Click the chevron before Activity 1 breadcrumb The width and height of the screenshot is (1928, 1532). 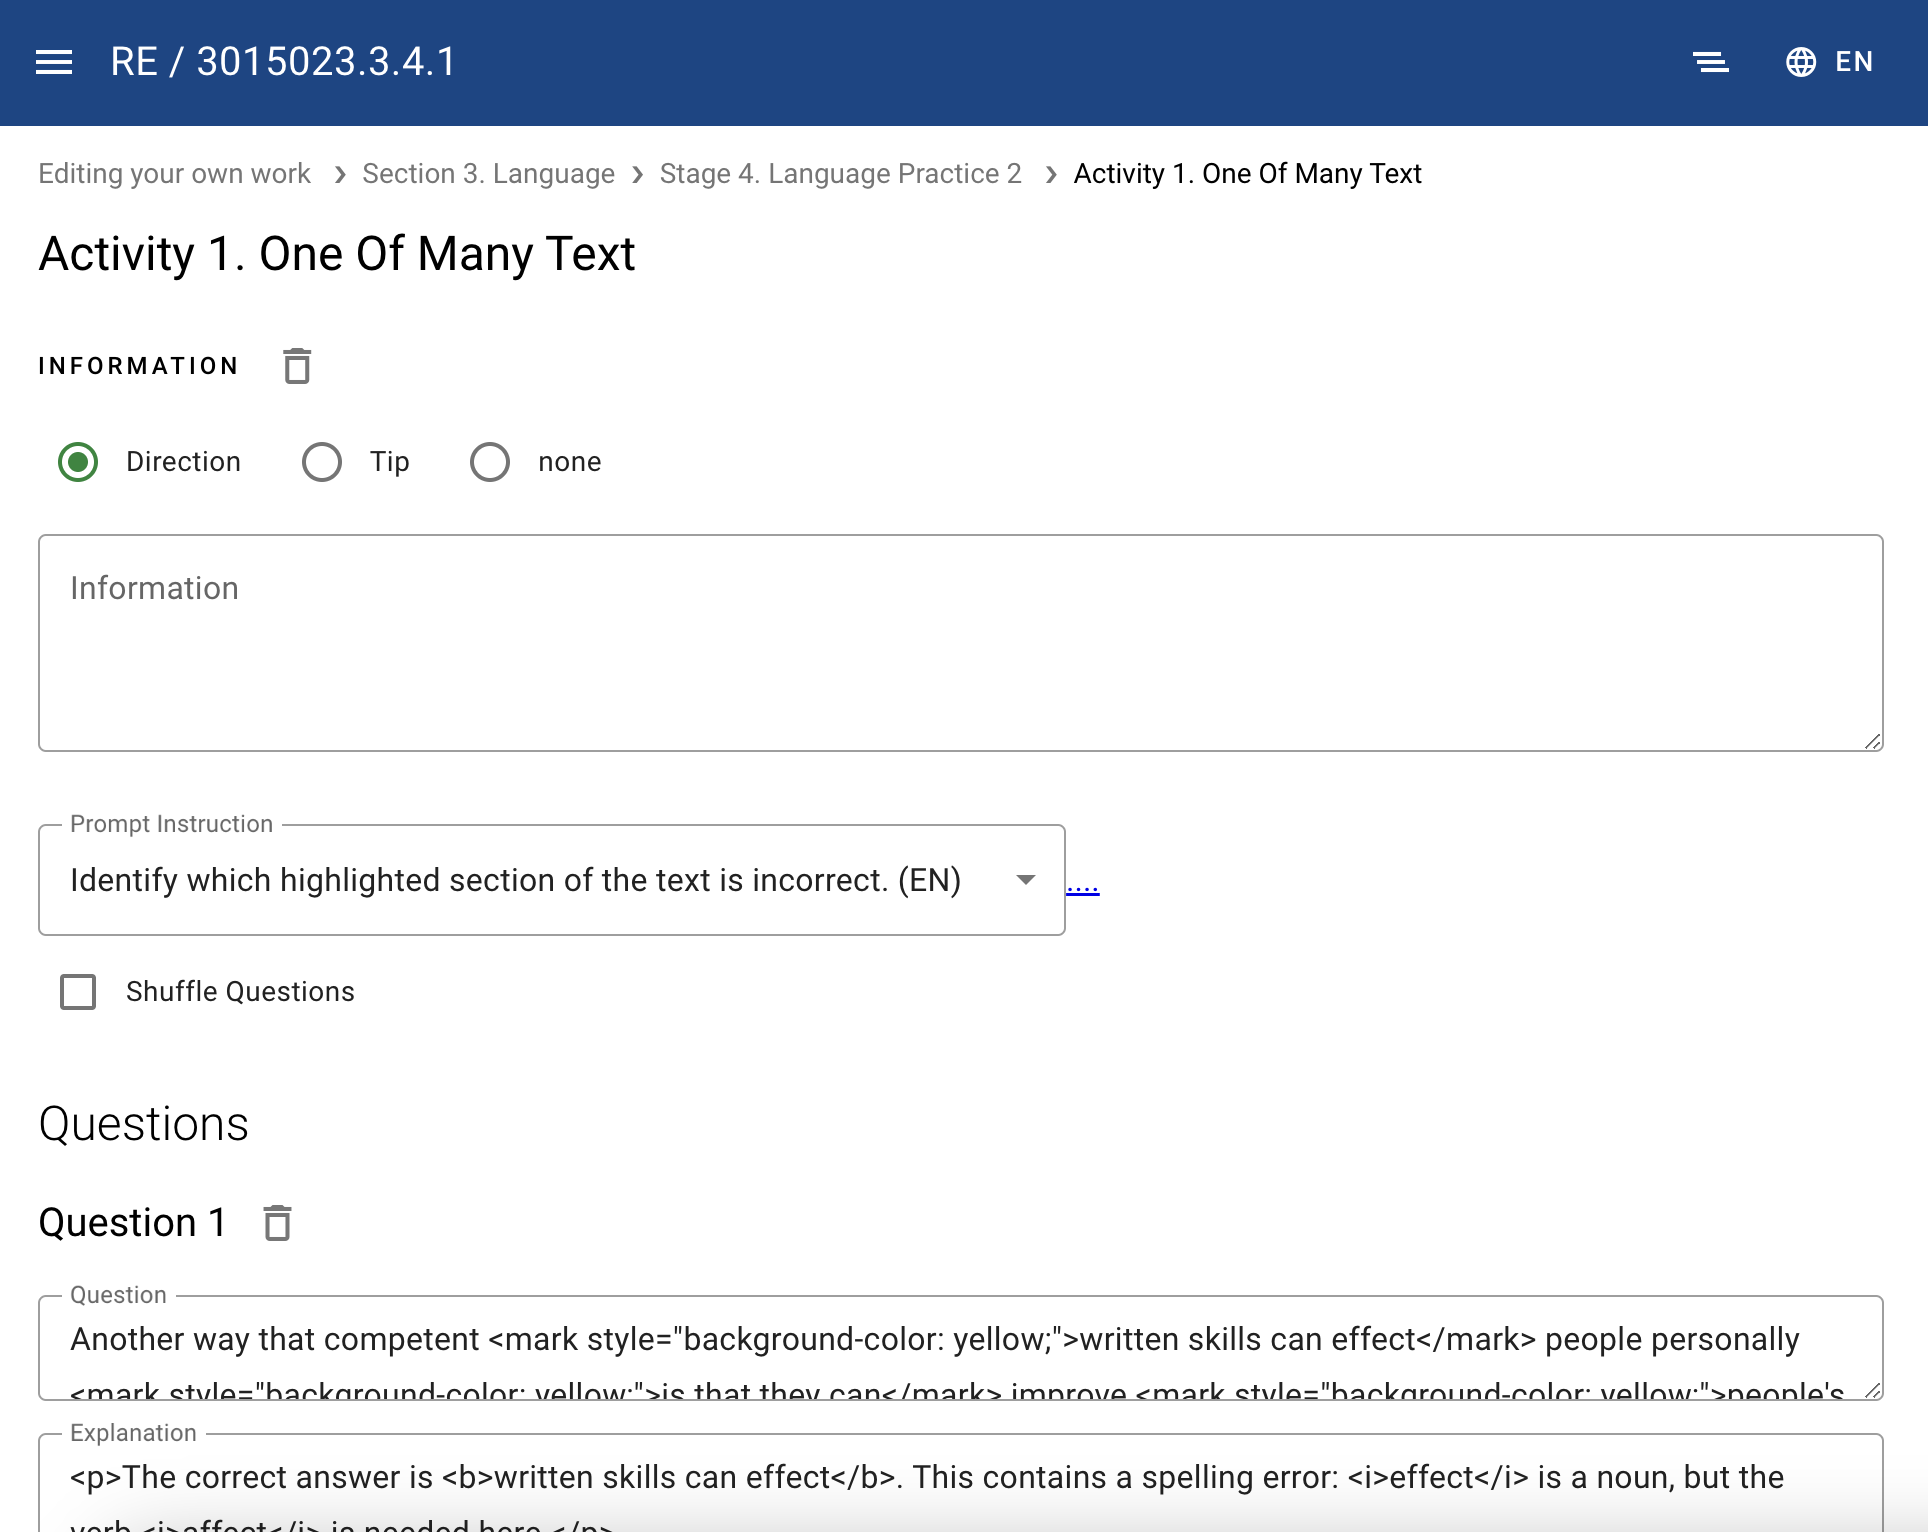coord(1050,175)
